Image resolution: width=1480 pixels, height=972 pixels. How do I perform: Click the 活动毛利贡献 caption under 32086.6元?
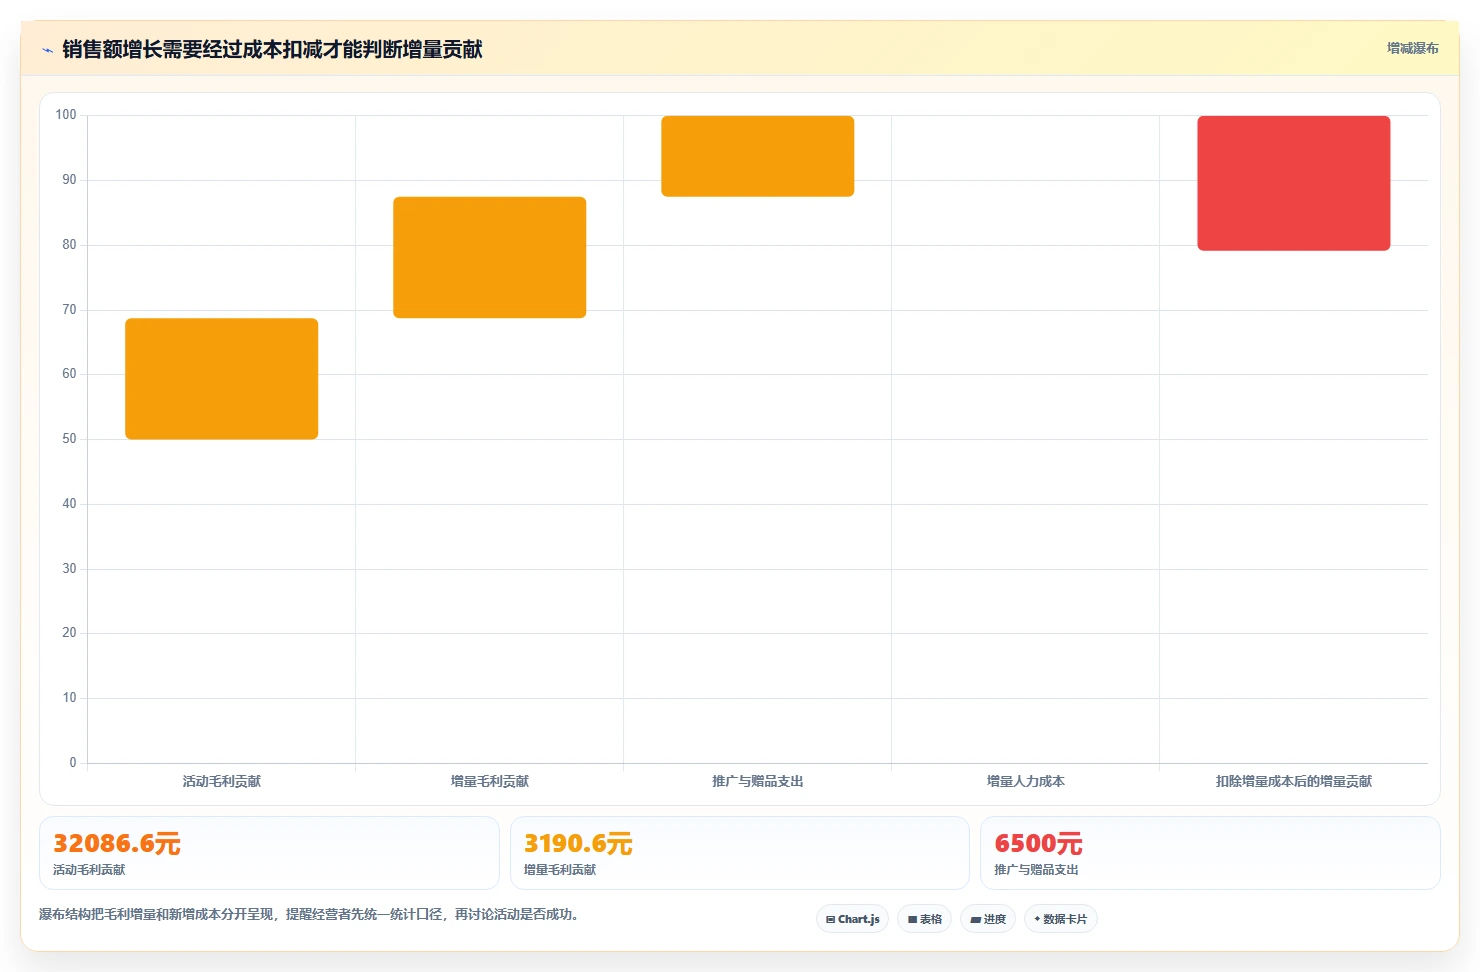89,870
